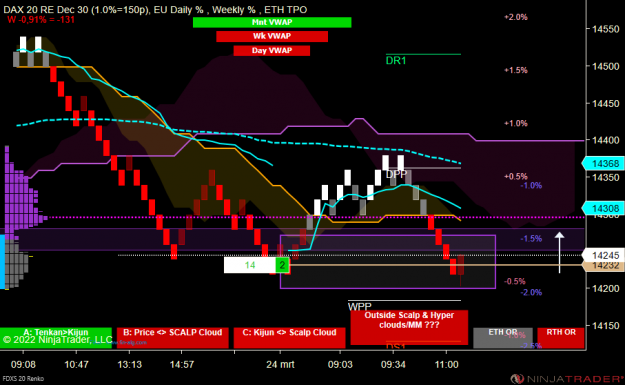Screen dimensions: 625x385
Task: Click the 09:34 time axis label
Action: (x=393, y=364)
